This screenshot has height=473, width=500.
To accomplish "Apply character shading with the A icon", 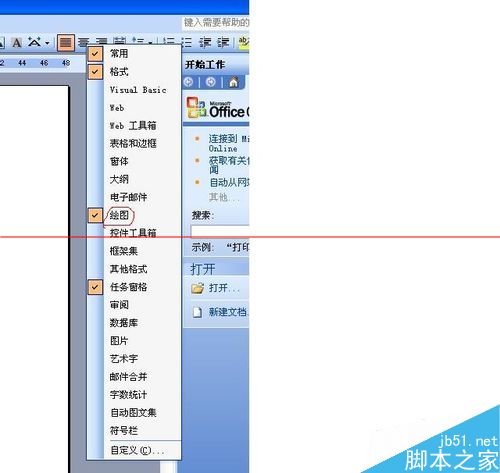I will [16, 43].
